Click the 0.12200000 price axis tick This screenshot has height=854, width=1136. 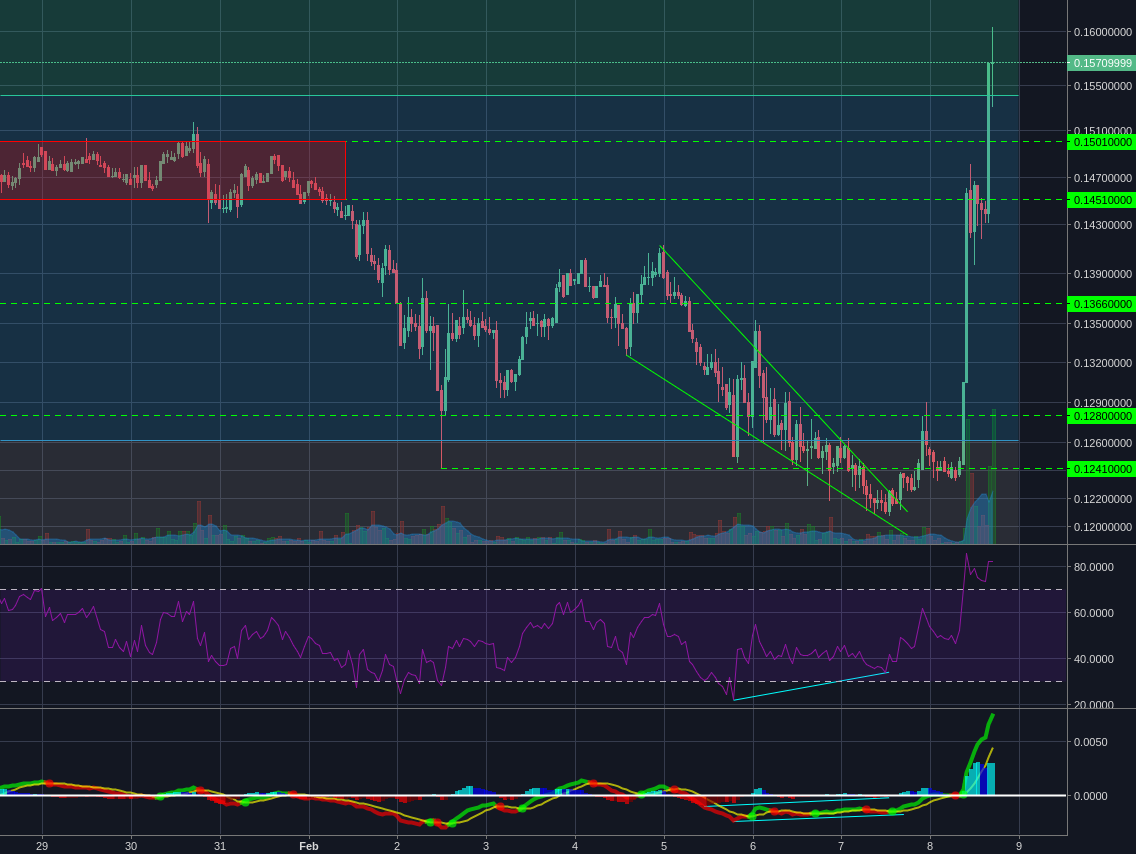click(x=1103, y=499)
